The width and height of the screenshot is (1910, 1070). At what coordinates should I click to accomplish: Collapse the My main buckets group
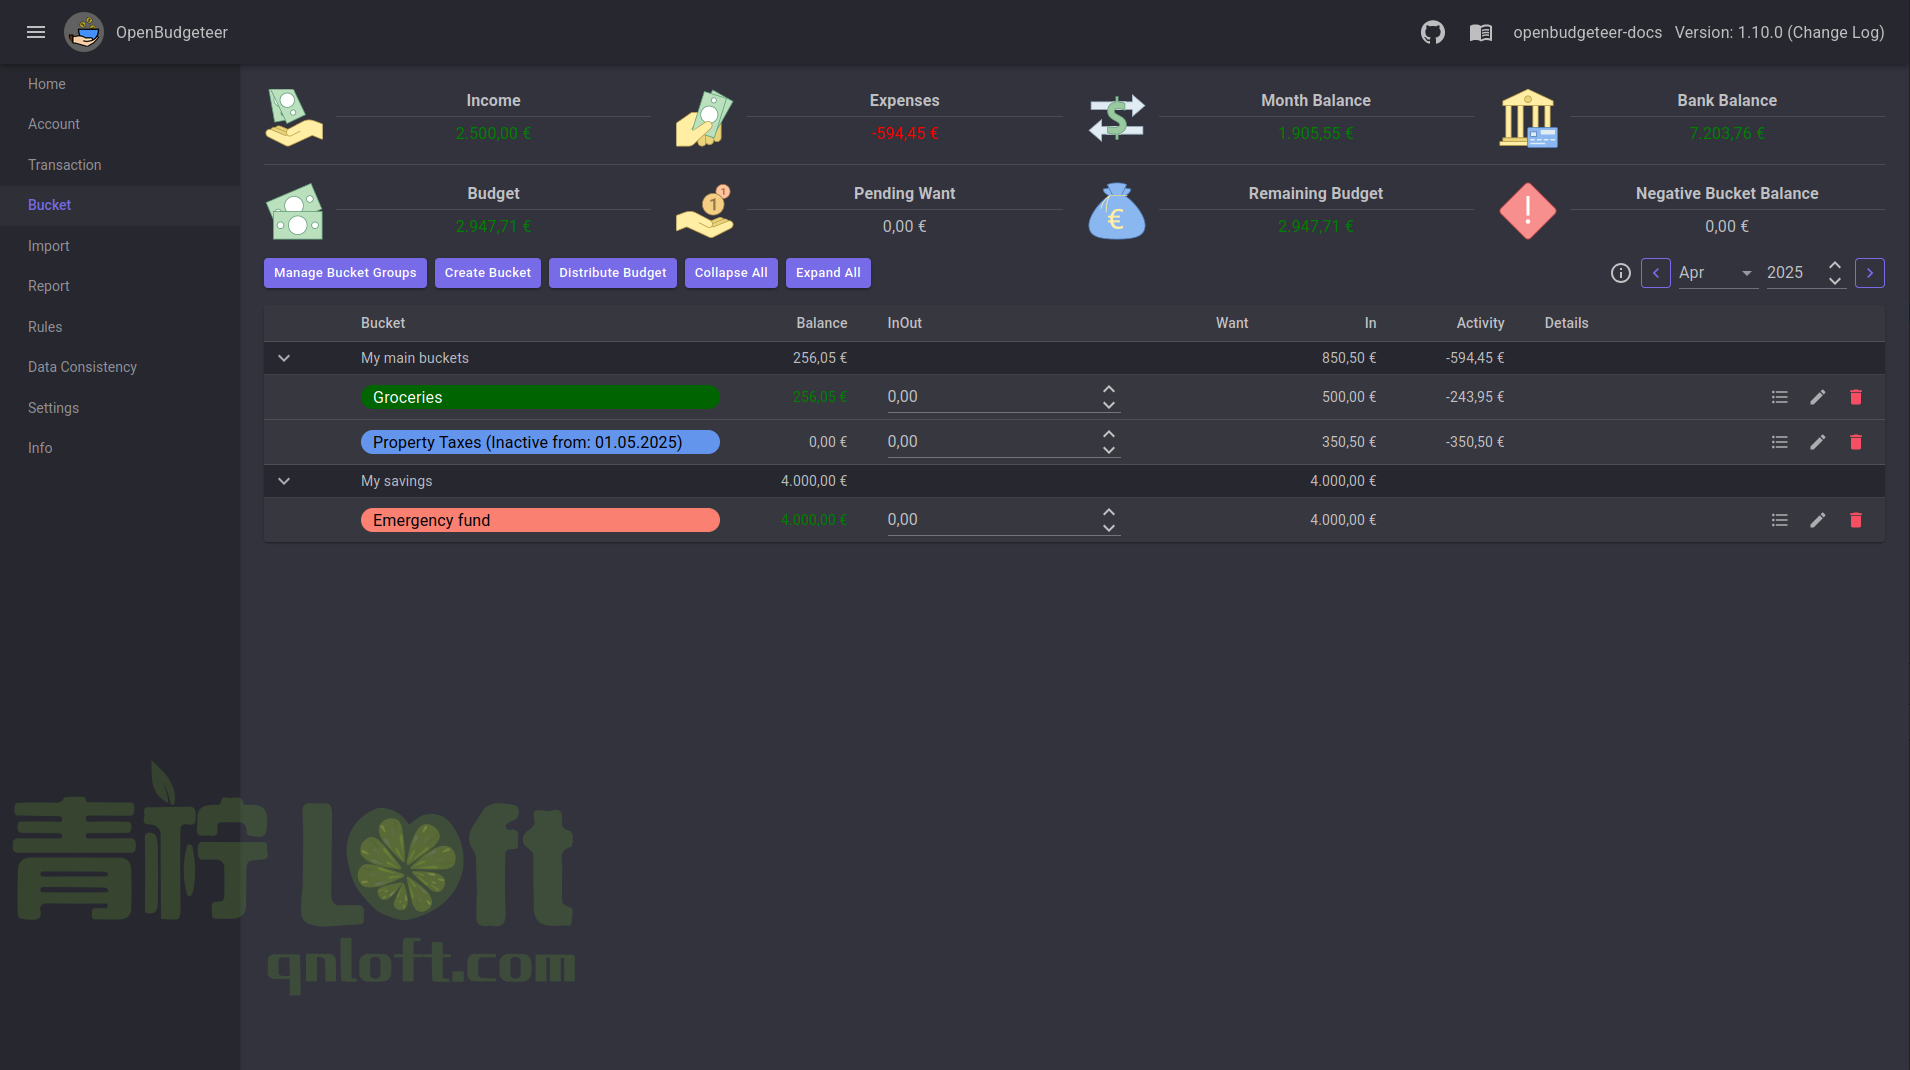[x=284, y=357]
